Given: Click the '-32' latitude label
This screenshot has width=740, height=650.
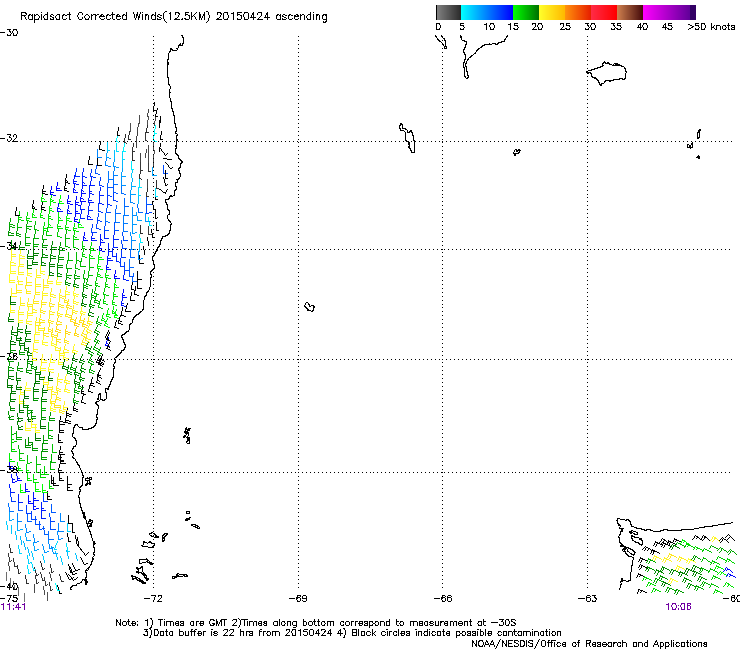Looking at the screenshot, I should (9, 138).
